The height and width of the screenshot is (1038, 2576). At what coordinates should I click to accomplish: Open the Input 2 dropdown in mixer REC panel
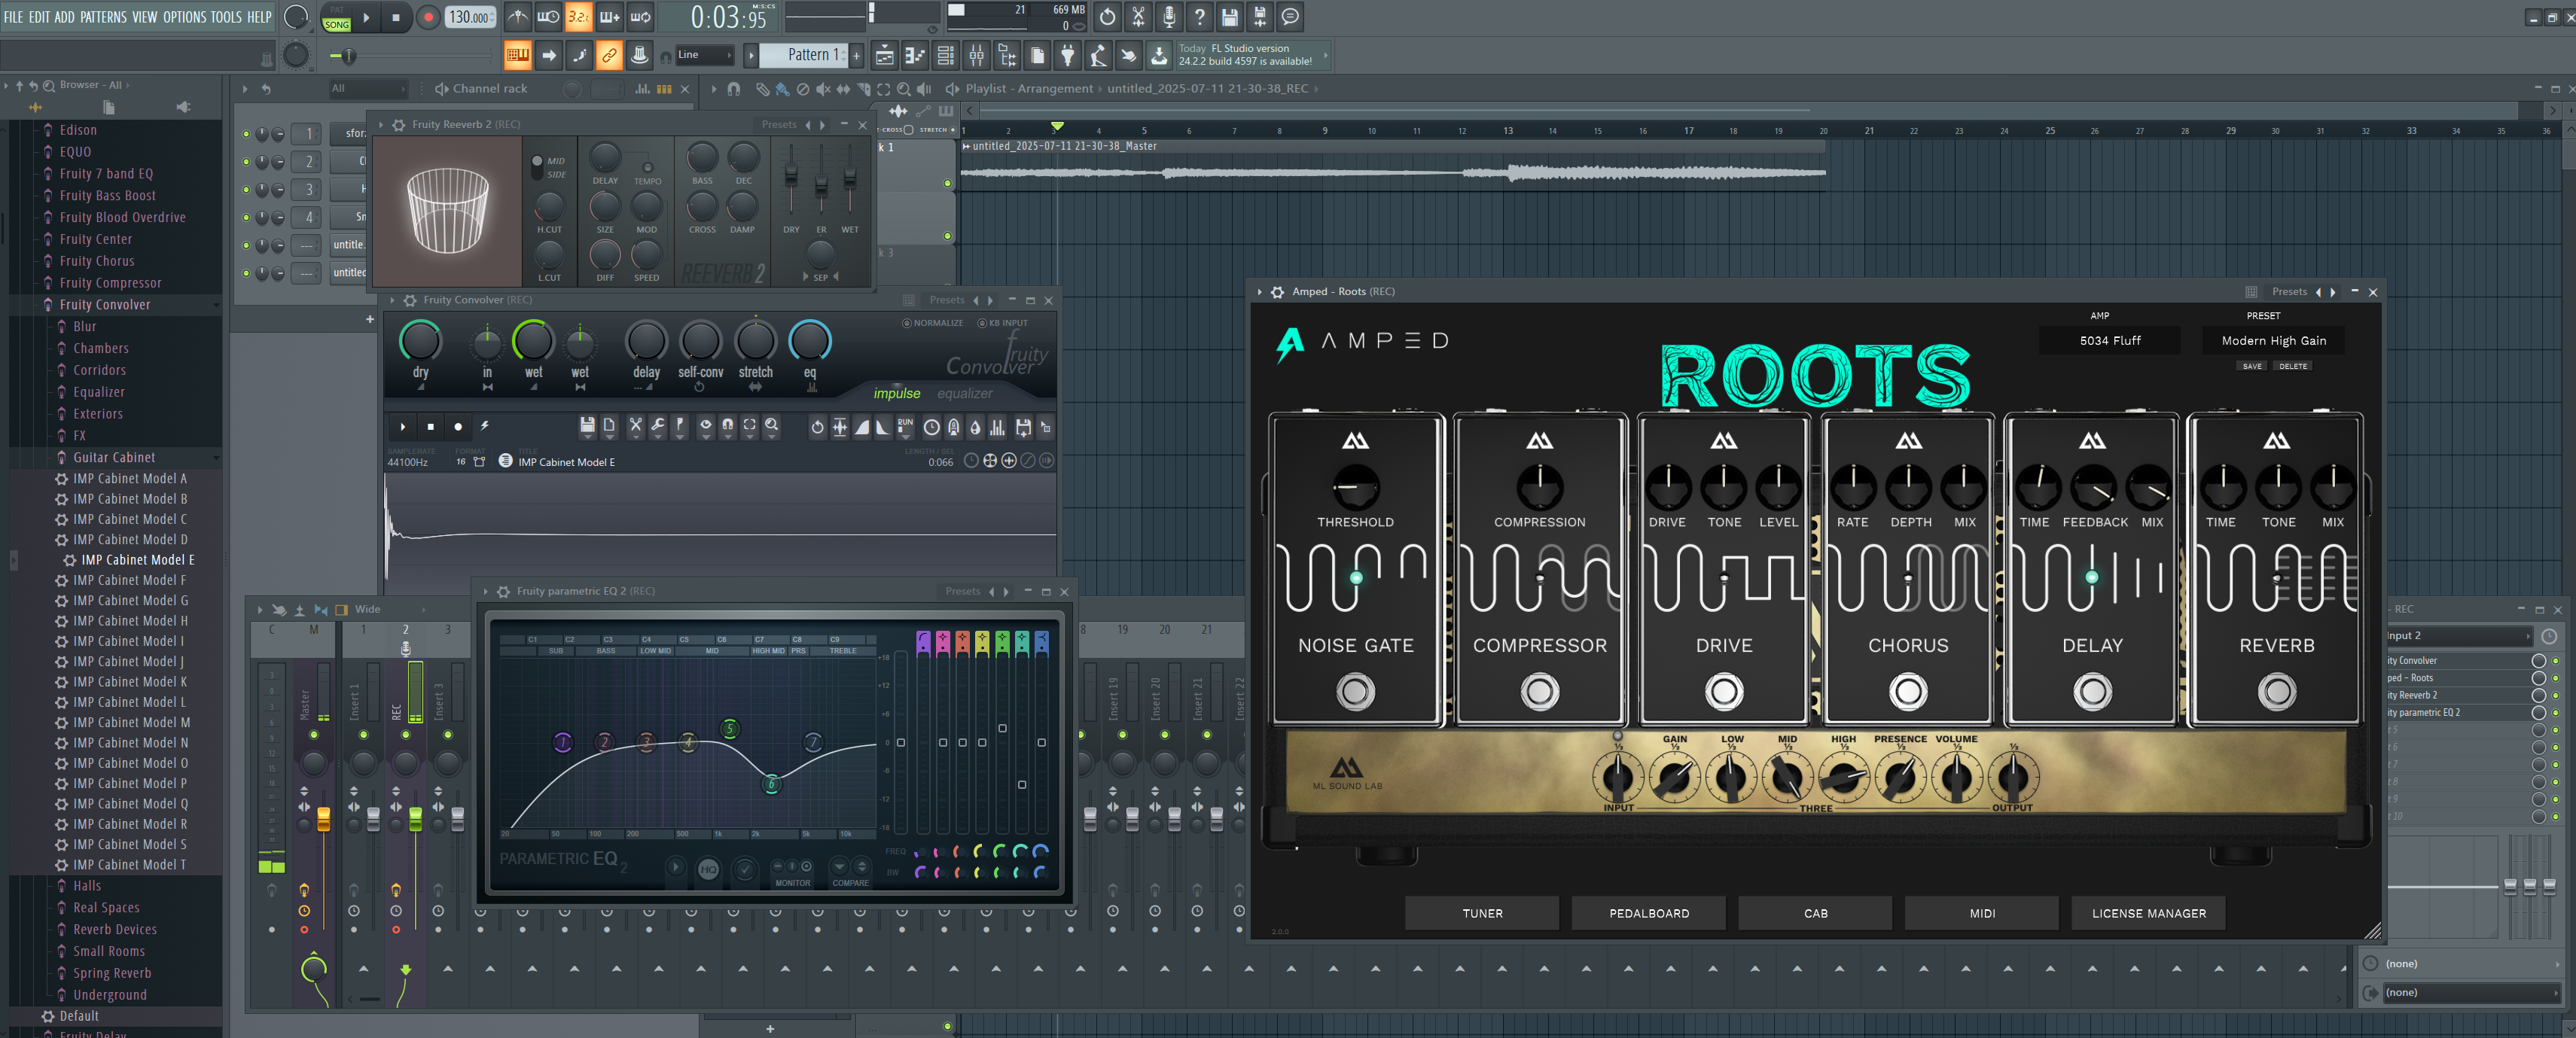[2459, 636]
